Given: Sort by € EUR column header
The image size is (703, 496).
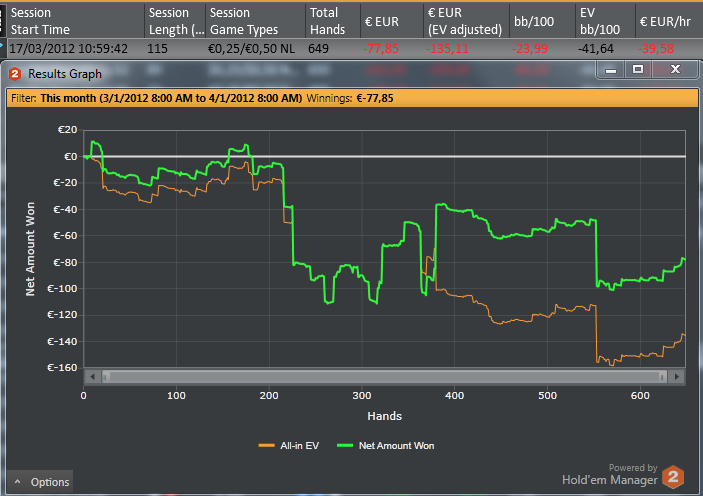Looking at the screenshot, I should pyautogui.click(x=392, y=21).
